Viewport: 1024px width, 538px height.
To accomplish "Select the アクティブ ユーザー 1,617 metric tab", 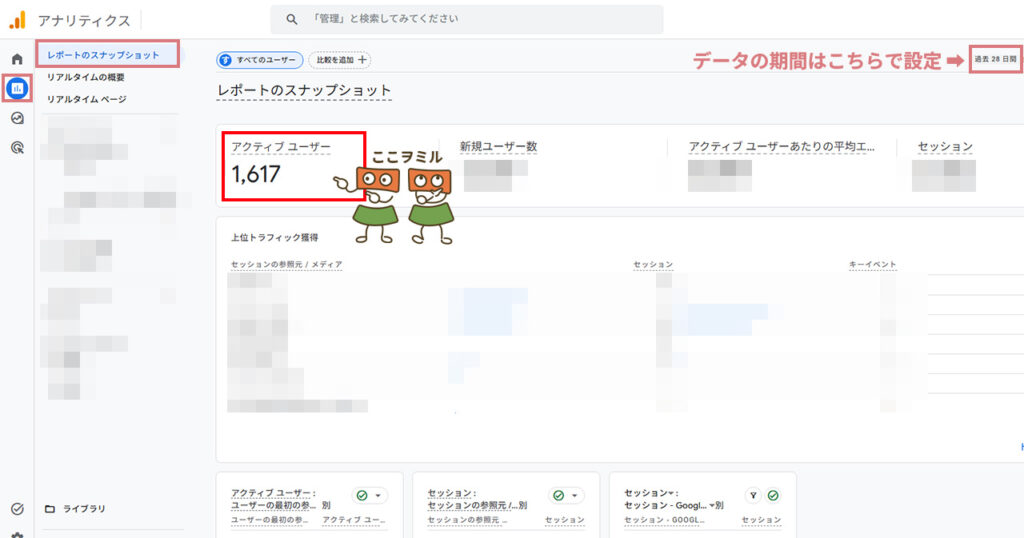I will (x=294, y=166).
